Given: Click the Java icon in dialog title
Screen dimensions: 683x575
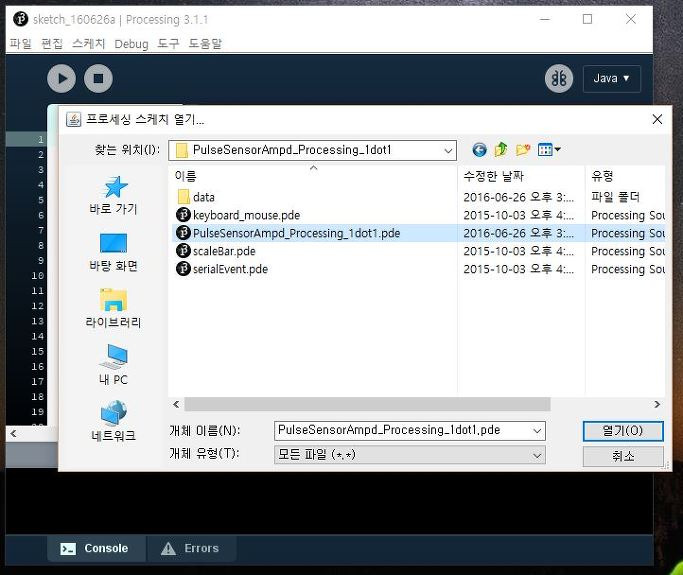Looking at the screenshot, I should 73,119.
